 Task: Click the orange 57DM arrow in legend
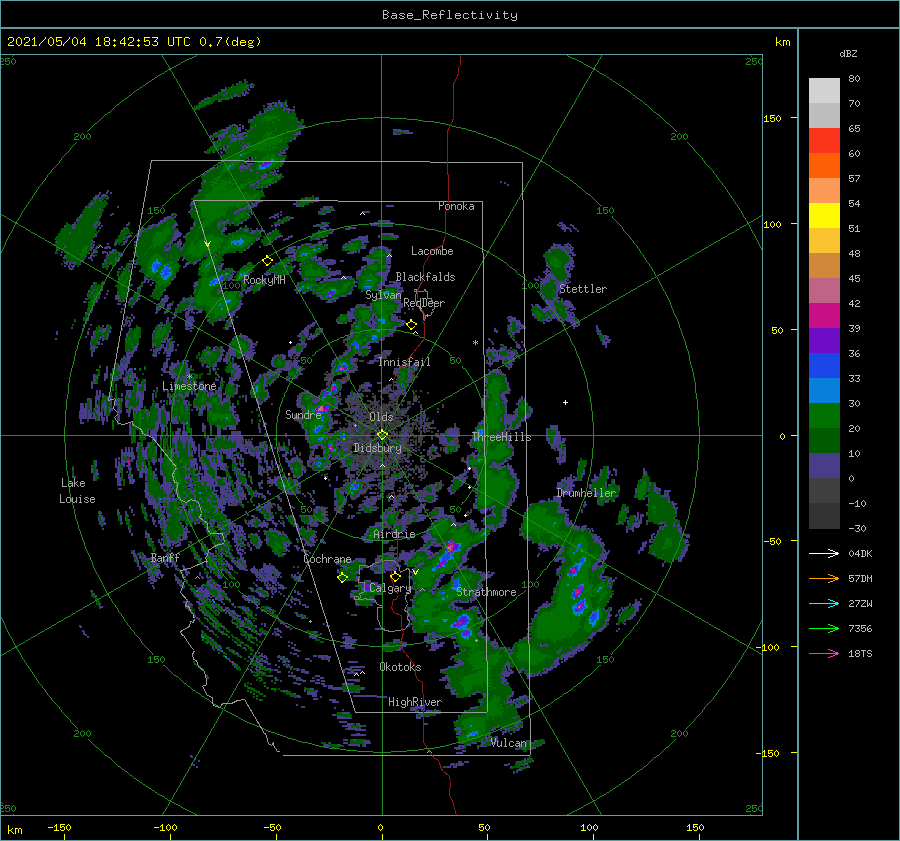pos(824,579)
